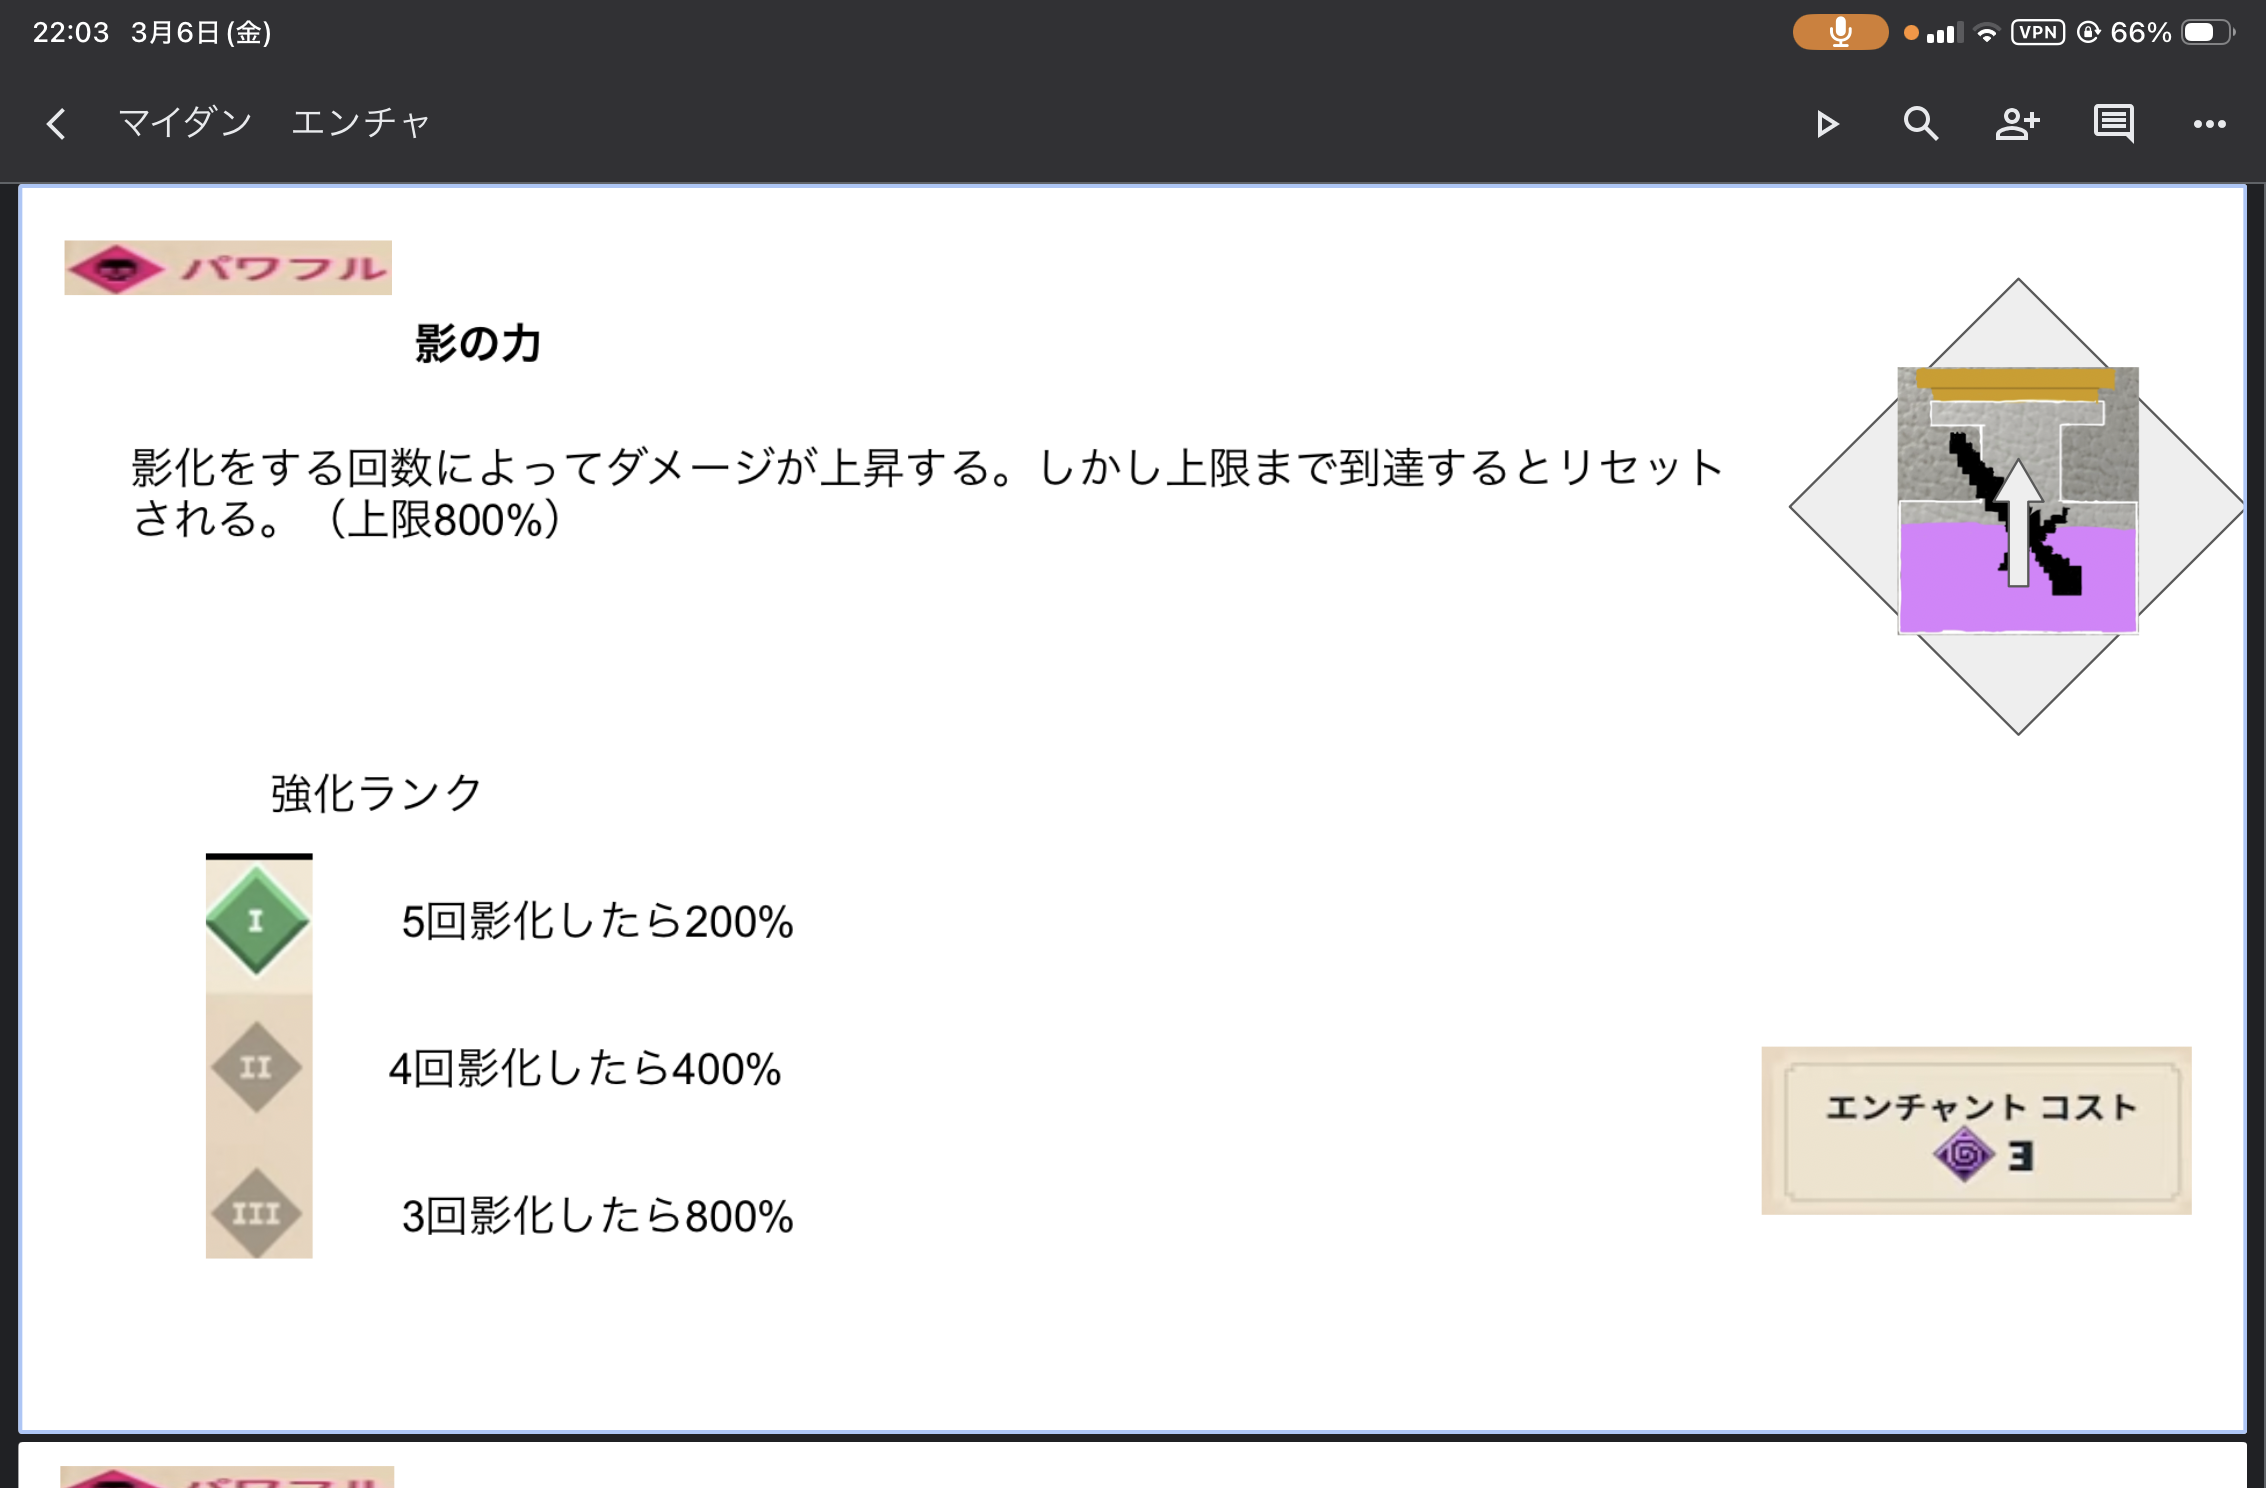2266x1488 pixels.
Task: Select the エンチャント コスト cost box
Action: [x=1976, y=1131]
